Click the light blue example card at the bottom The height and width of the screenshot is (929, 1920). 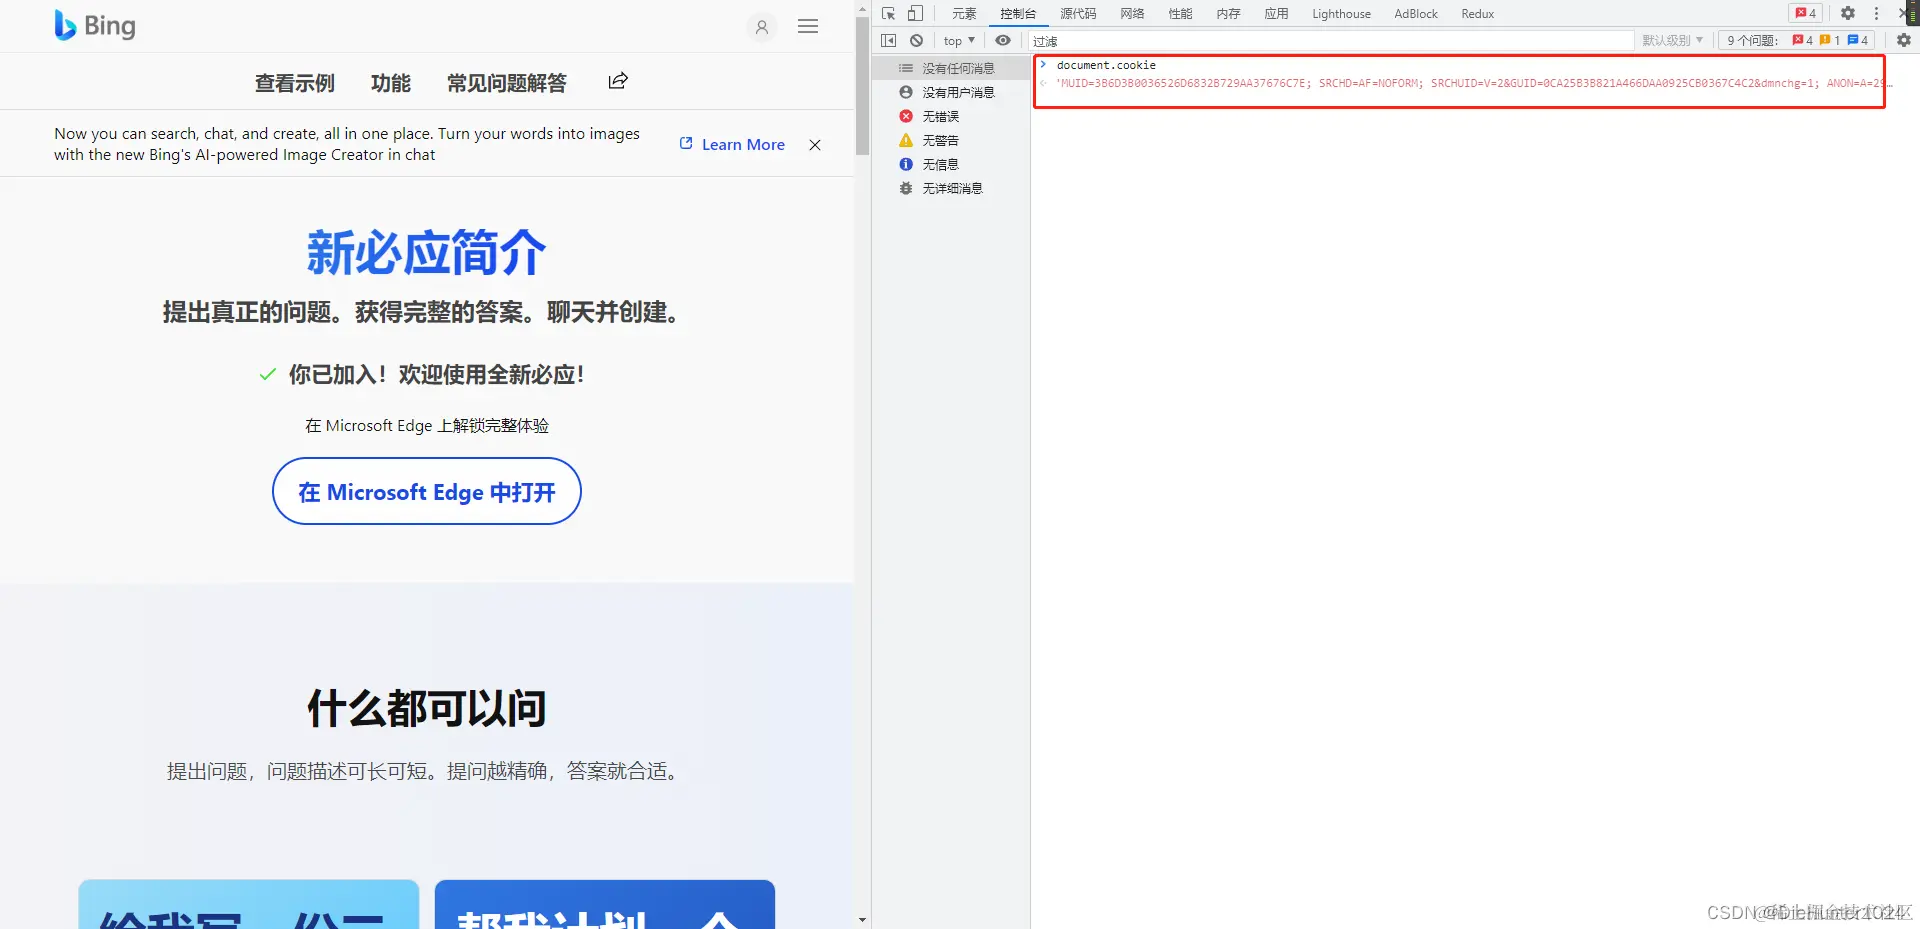pos(249,904)
